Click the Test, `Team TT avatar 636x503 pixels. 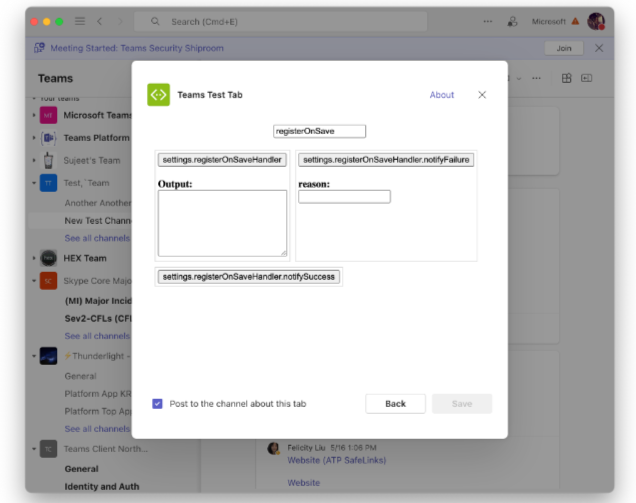[48, 183]
